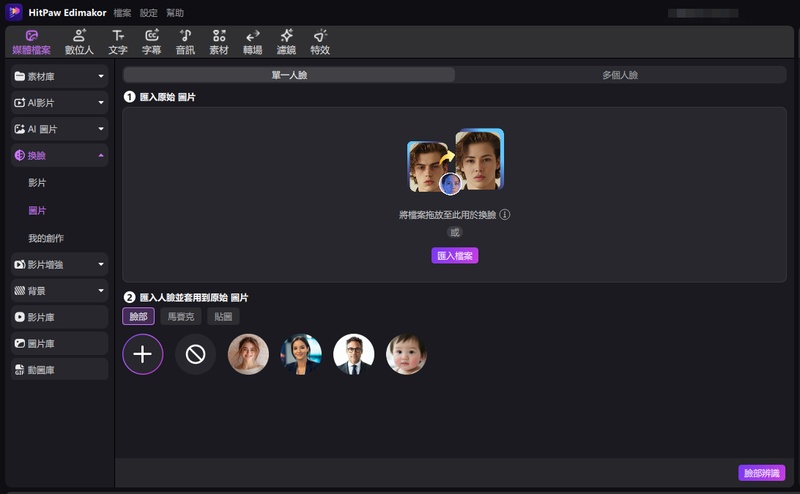Open the 幫助 menu
Viewport: 800px width, 494px height.
tap(175, 13)
